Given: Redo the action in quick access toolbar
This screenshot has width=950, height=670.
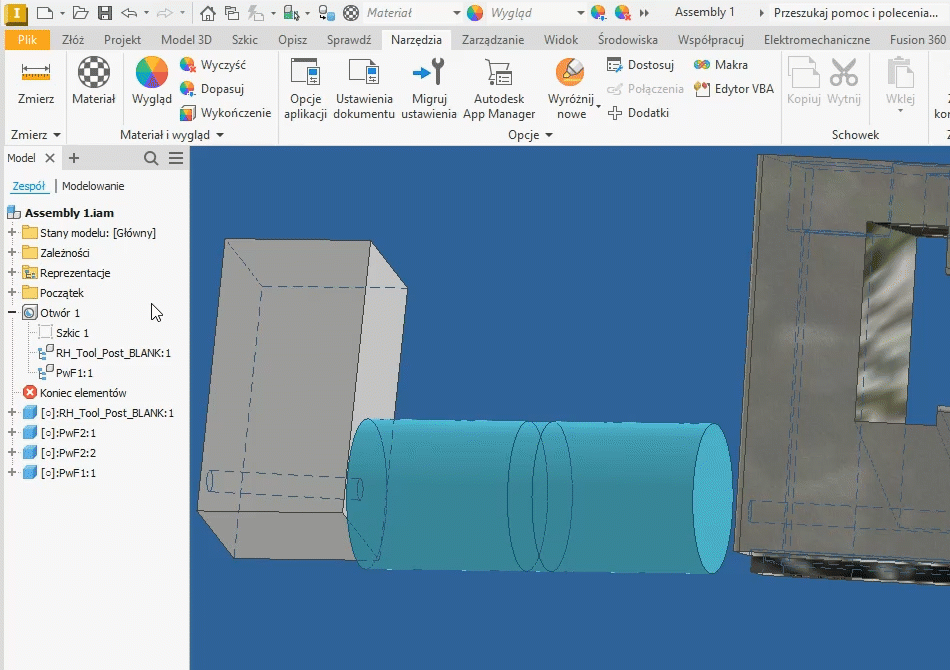Looking at the screenshot, I should pyautogui.click(x=164, y=13).
